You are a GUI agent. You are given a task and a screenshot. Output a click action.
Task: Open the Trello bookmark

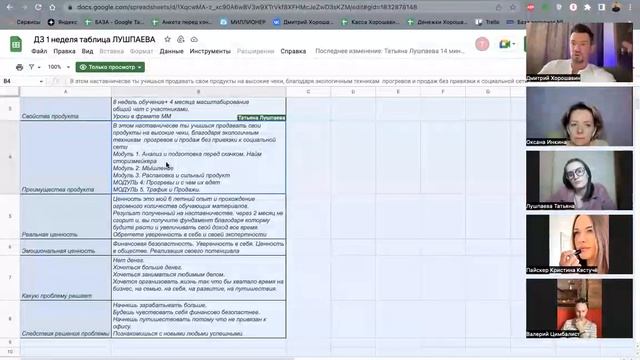pos(487,22)
